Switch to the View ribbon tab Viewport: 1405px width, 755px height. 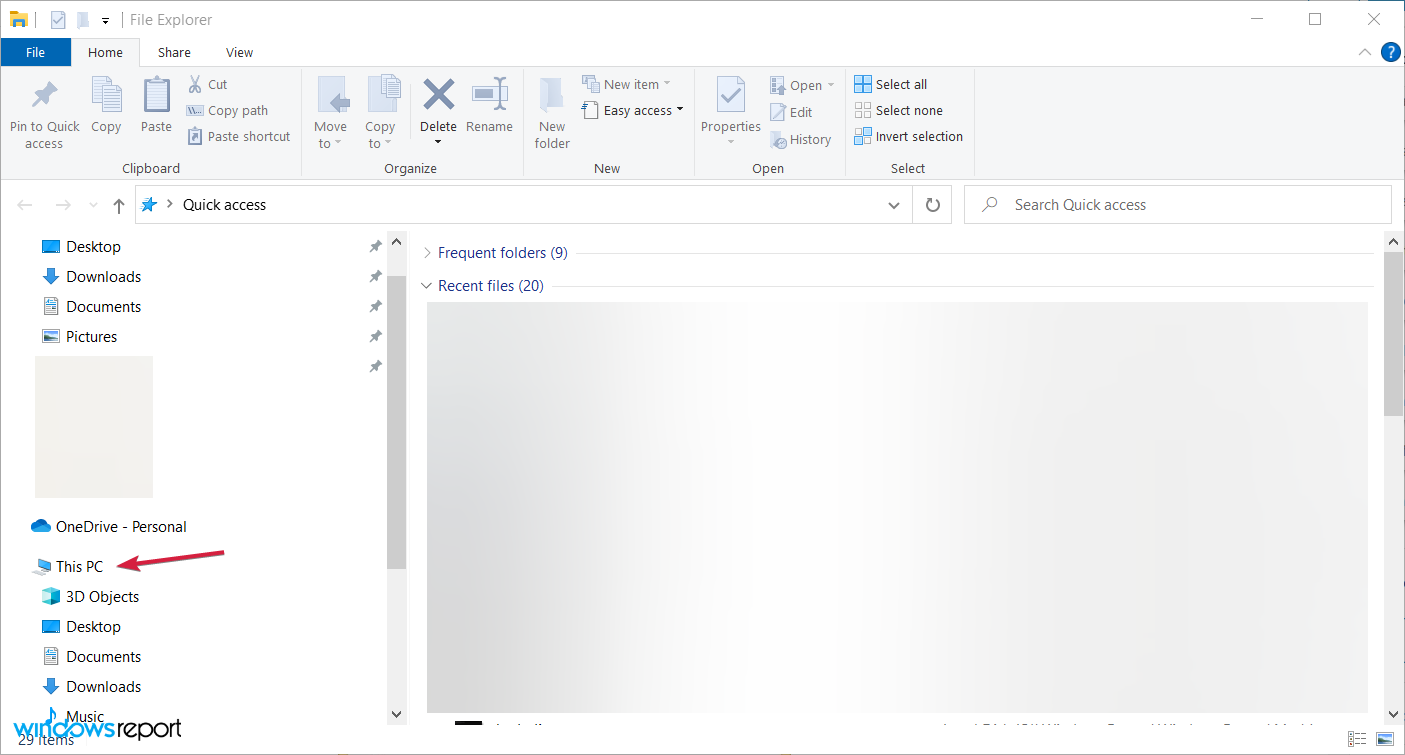(239, 53)
